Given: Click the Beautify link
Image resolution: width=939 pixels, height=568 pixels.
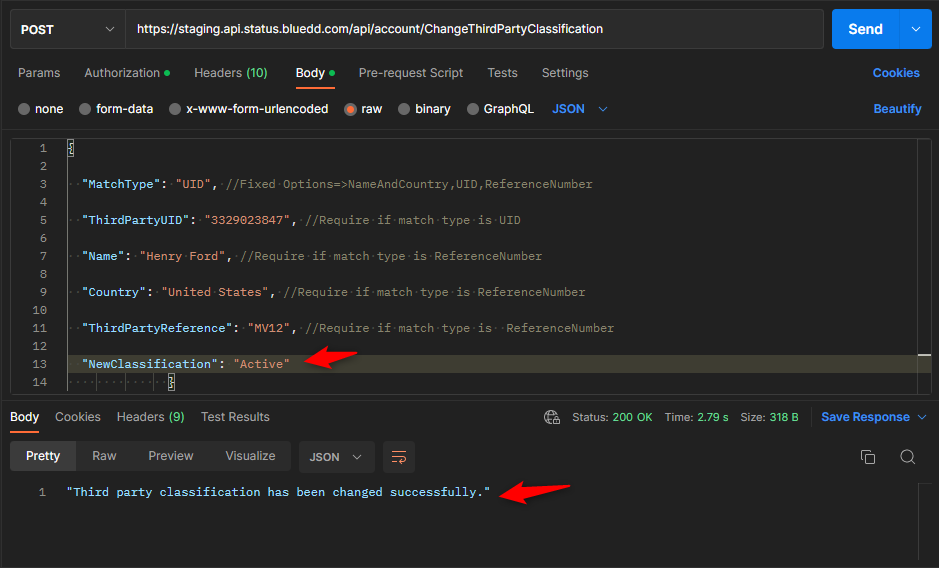Looking at the screenshot, I should coord(897,109).
